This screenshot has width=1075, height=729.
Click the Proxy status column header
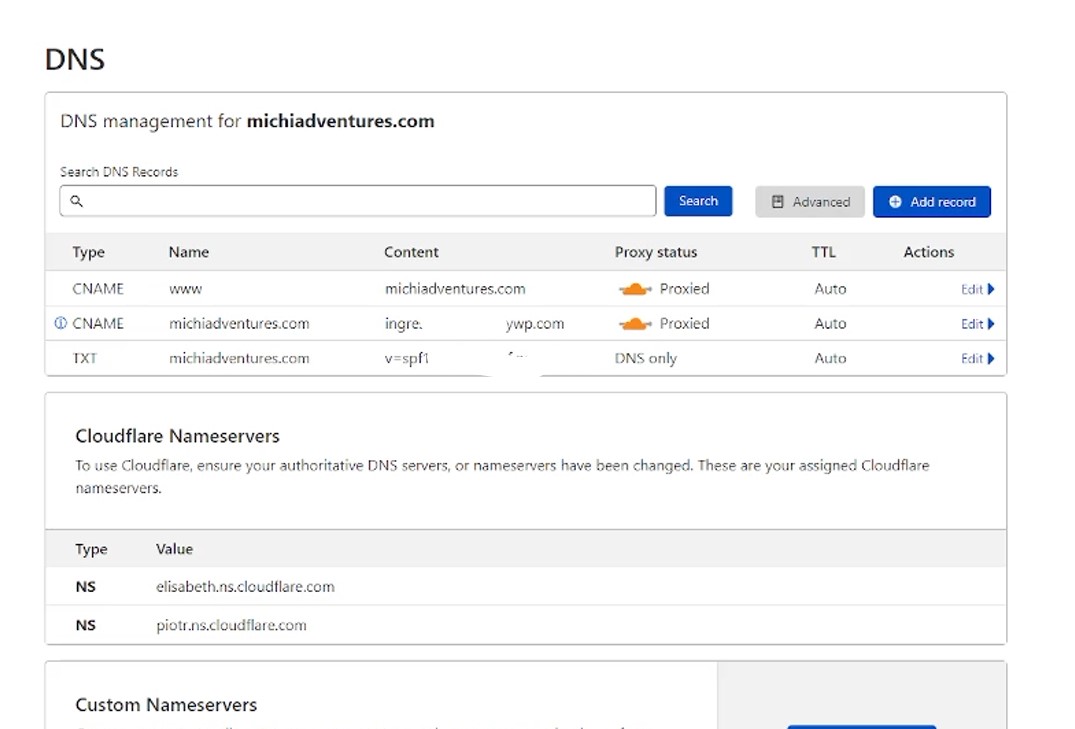click(x=655, y=252)
